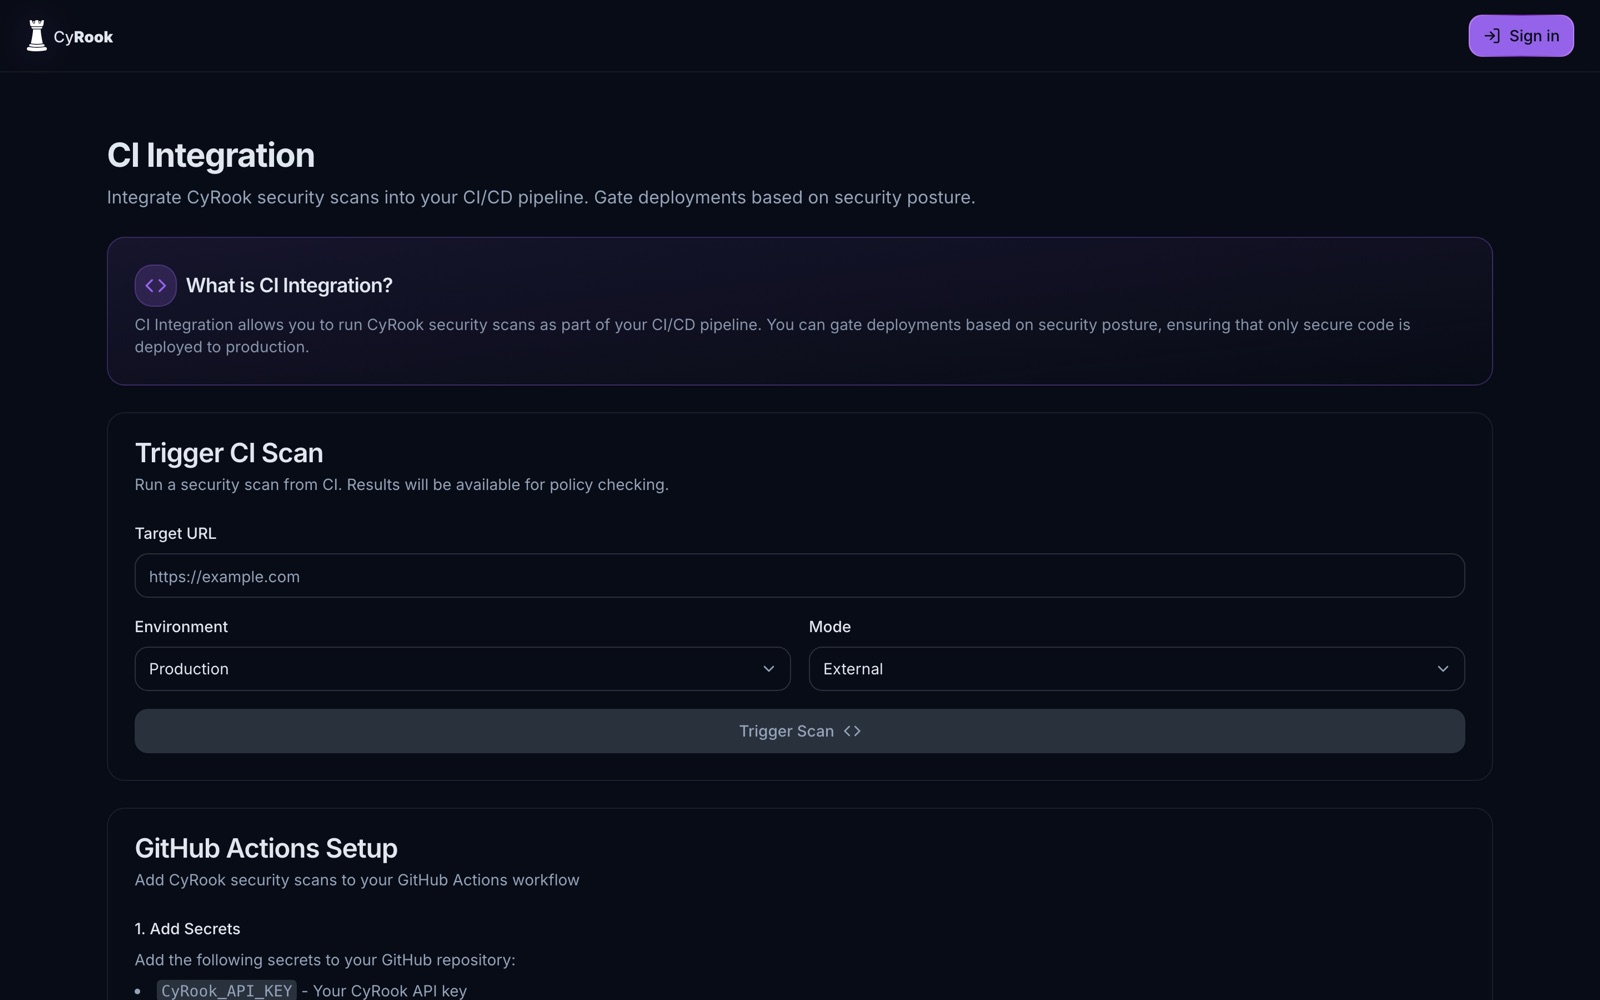1600x1000 pixels.
Task: Select the 'Integrate CyRook security scans' subtitle
Action: pyautogui.click(x=541, y=198)
